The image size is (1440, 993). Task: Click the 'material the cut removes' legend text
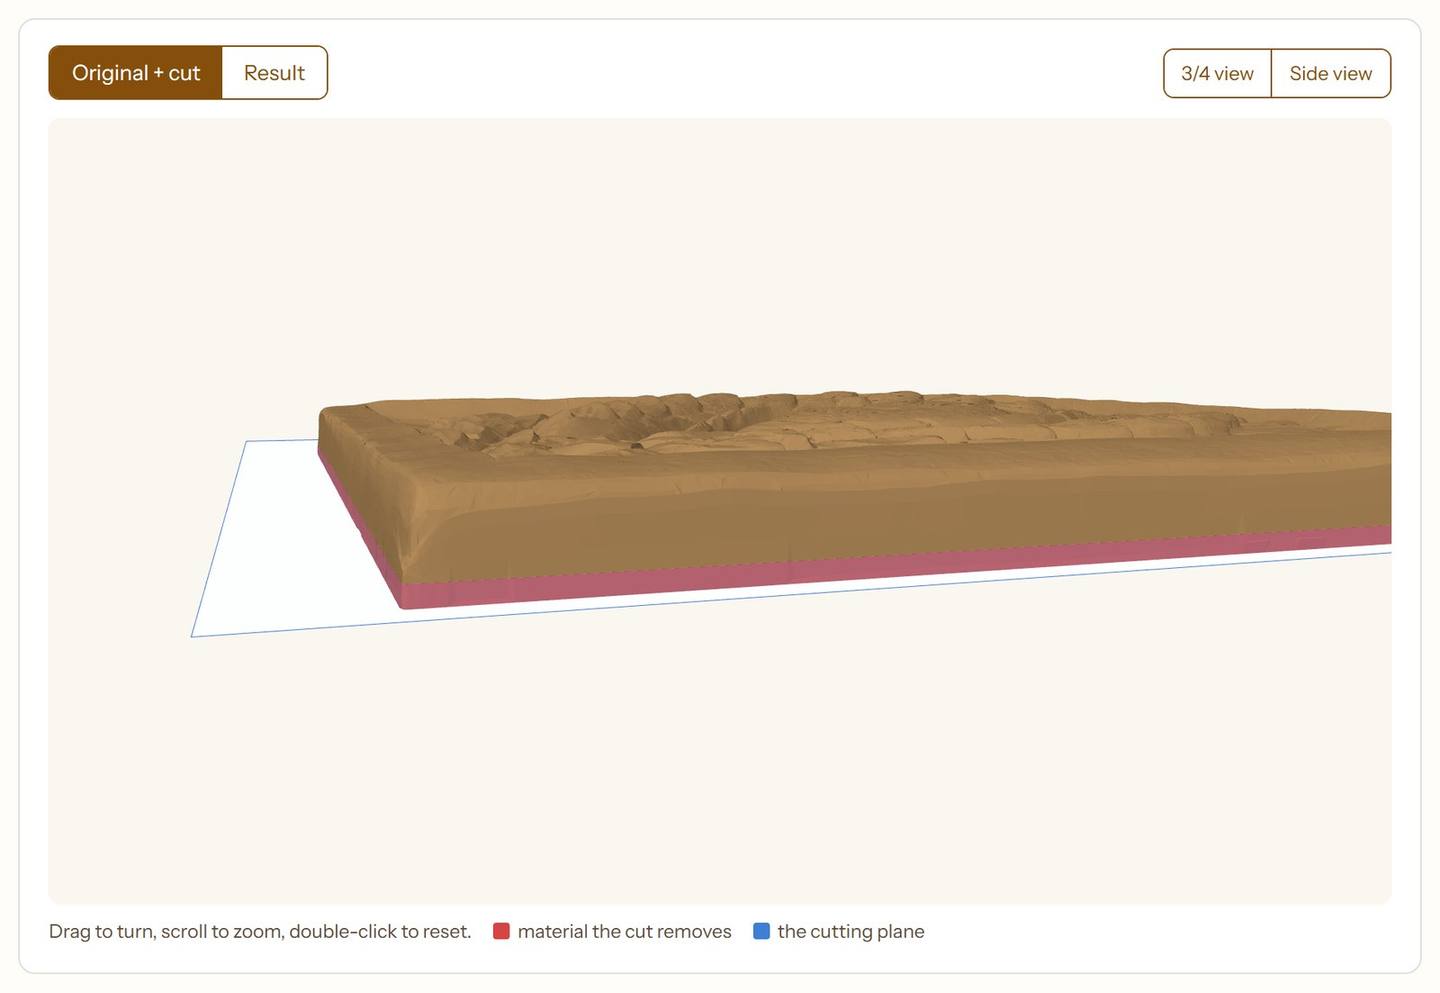click(x=625, y=931)
